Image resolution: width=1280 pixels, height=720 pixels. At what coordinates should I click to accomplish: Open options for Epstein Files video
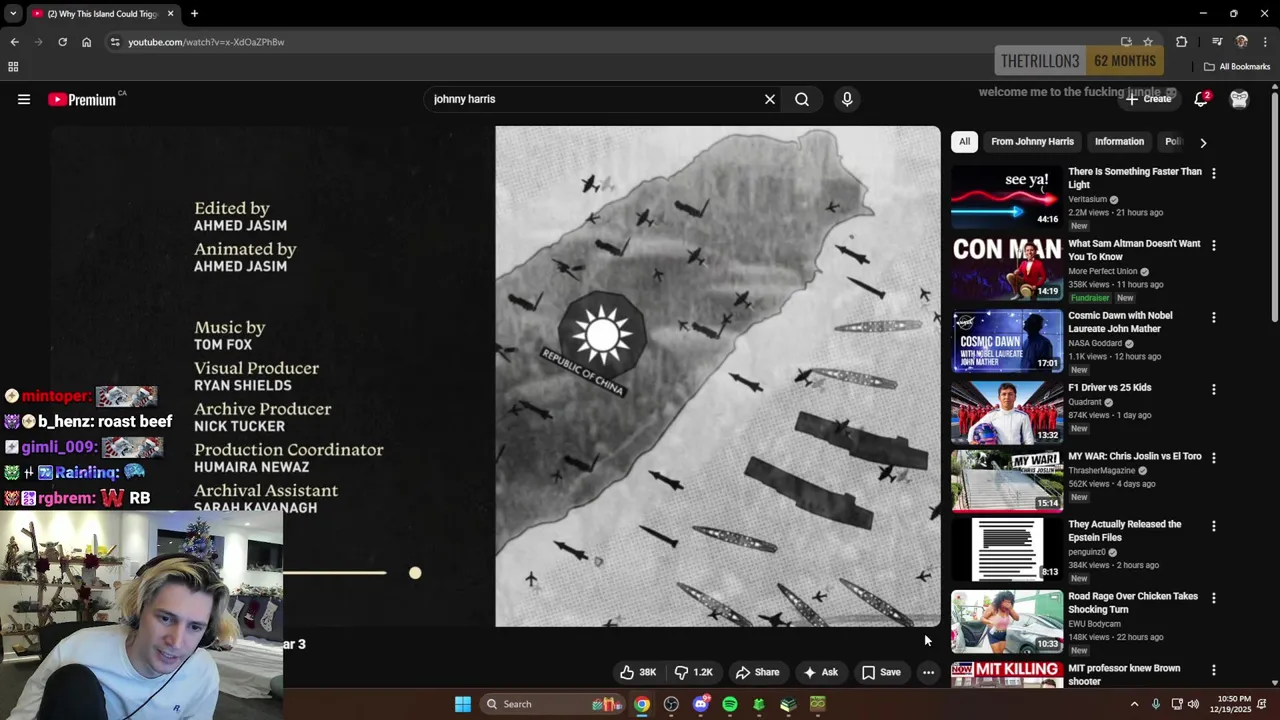pos(1213,526)
